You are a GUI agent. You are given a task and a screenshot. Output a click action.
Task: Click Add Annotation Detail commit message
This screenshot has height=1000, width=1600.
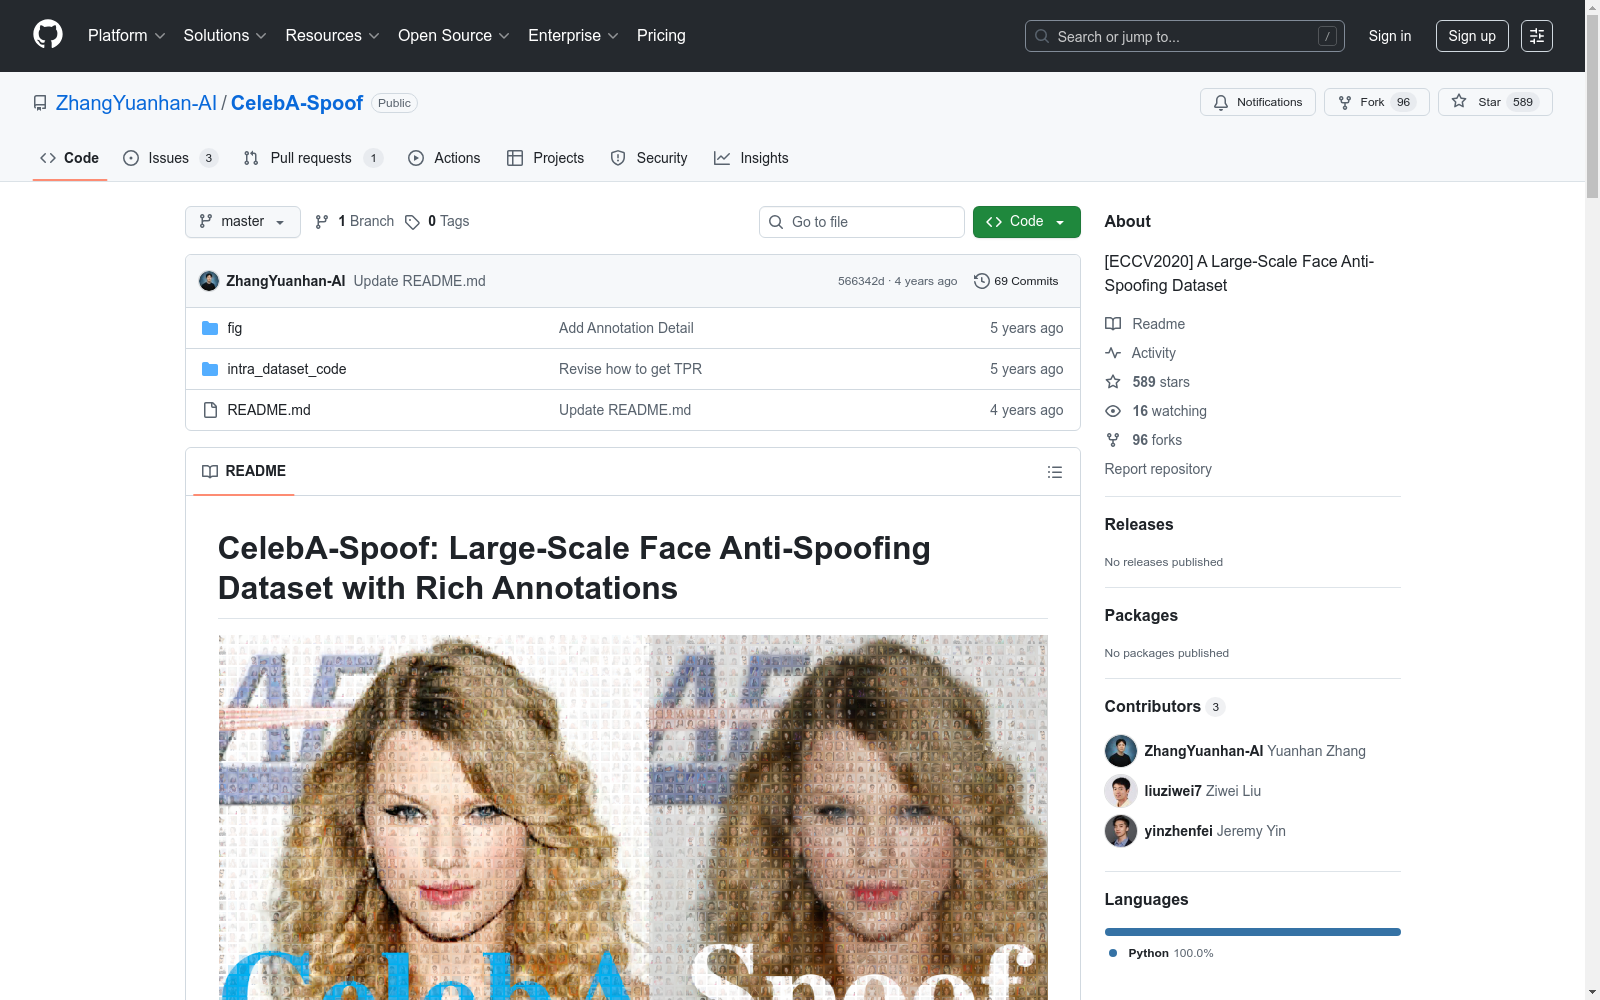[x=626, y=328]
